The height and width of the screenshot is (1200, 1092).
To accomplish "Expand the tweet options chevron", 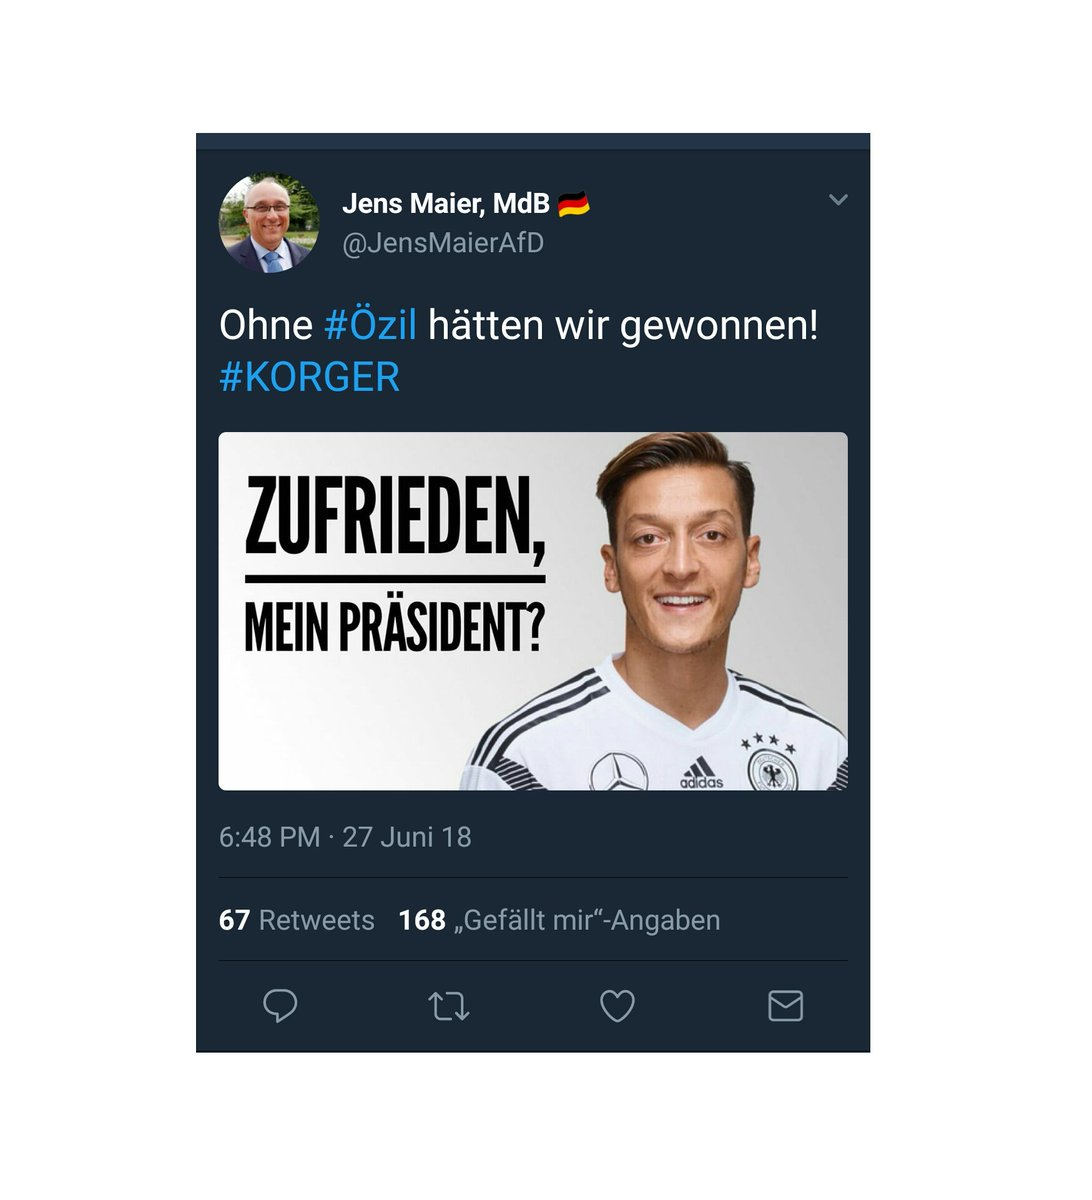I will click(838, 200).
